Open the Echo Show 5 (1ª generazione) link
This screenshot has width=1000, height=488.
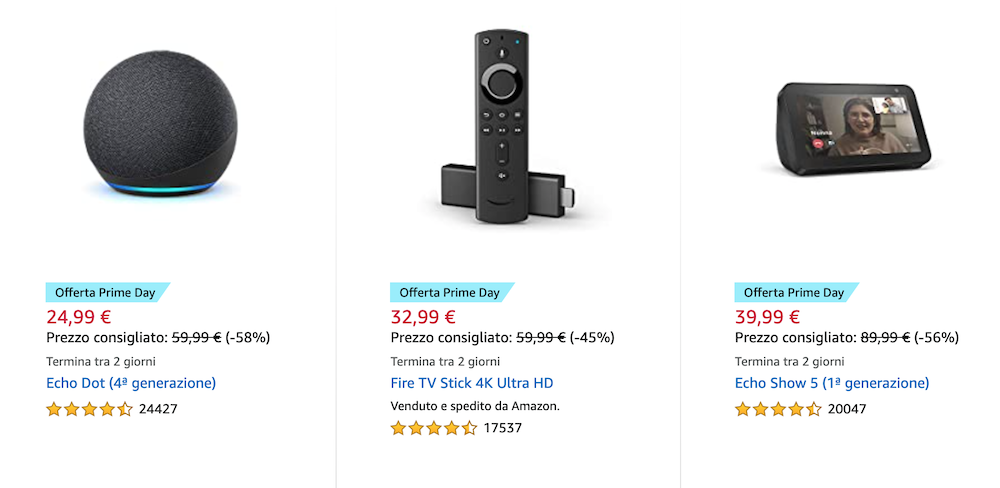point(831,383)
